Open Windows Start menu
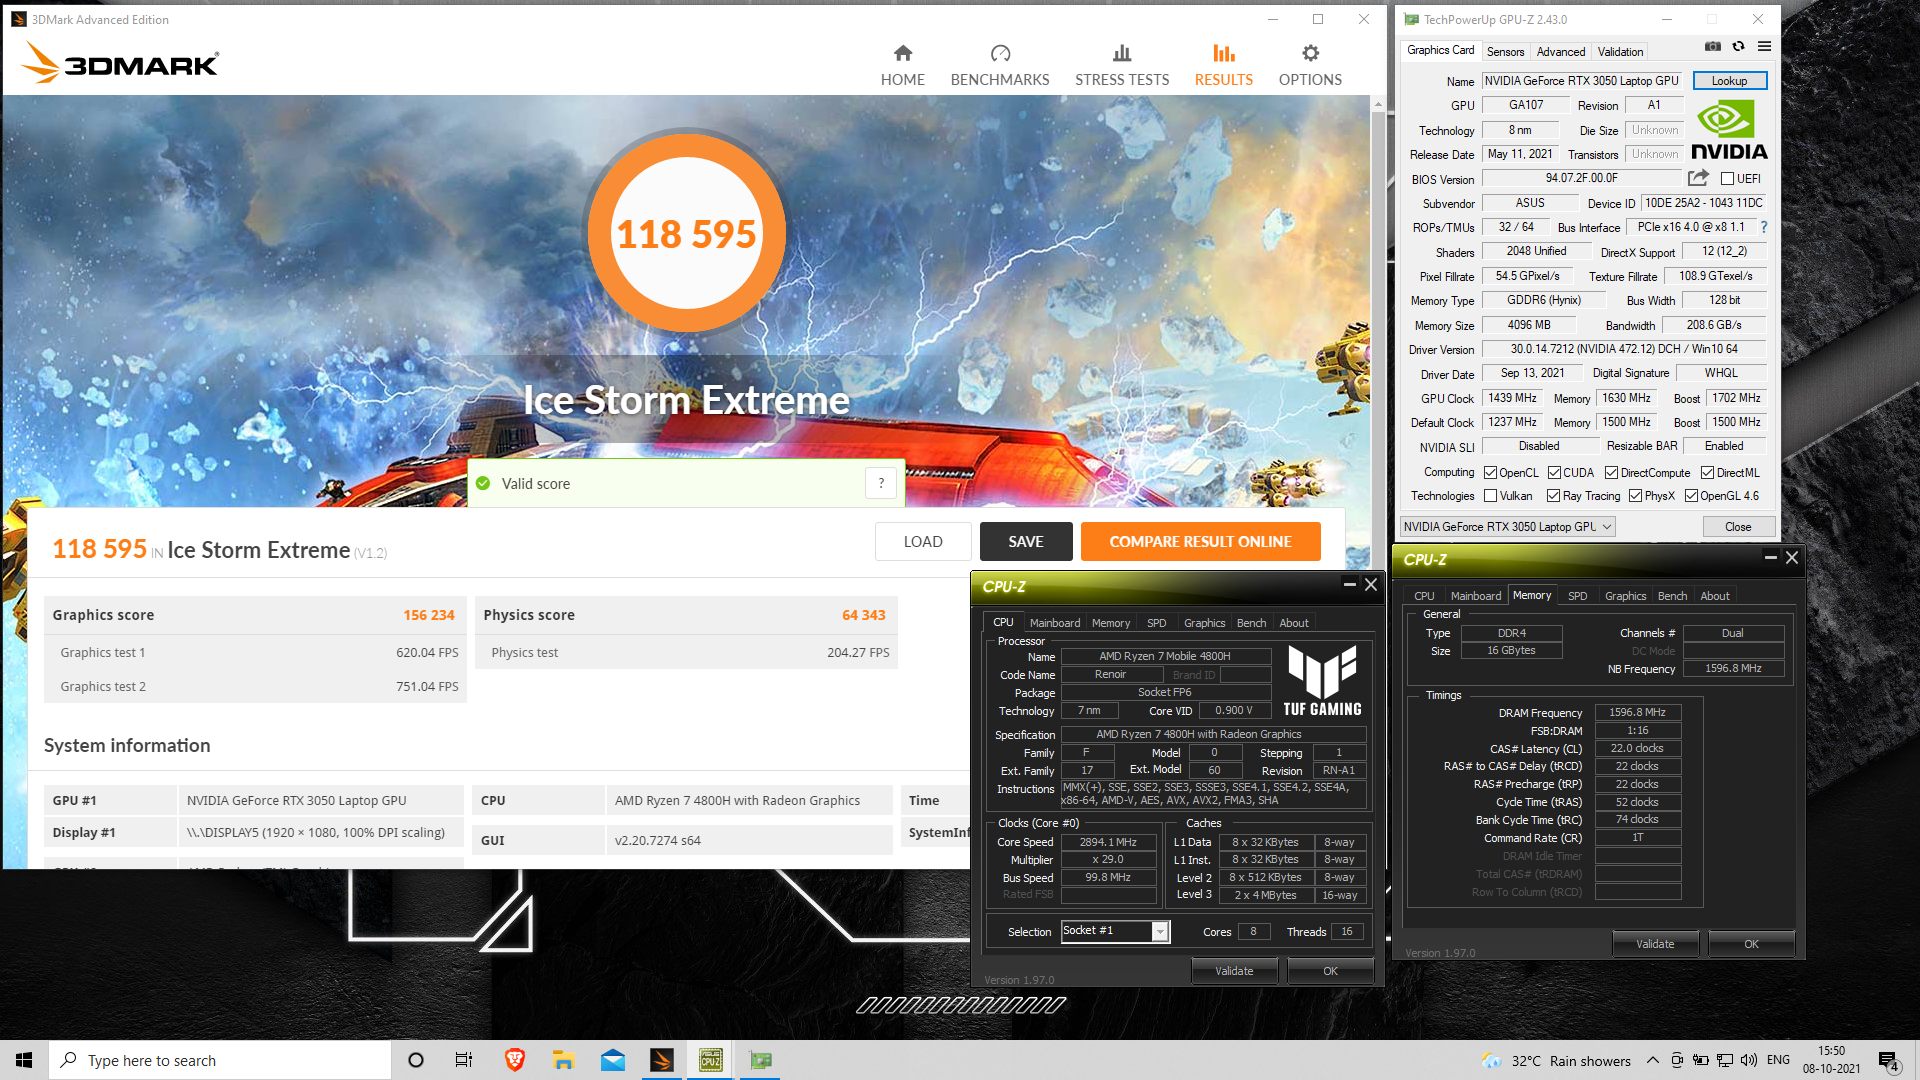Viewport: 1920px width, 1080px height. click(x=24, y=1060)
